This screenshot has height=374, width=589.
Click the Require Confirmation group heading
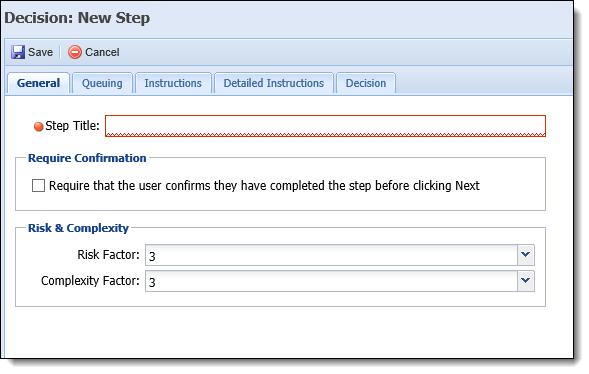(87, 158)
